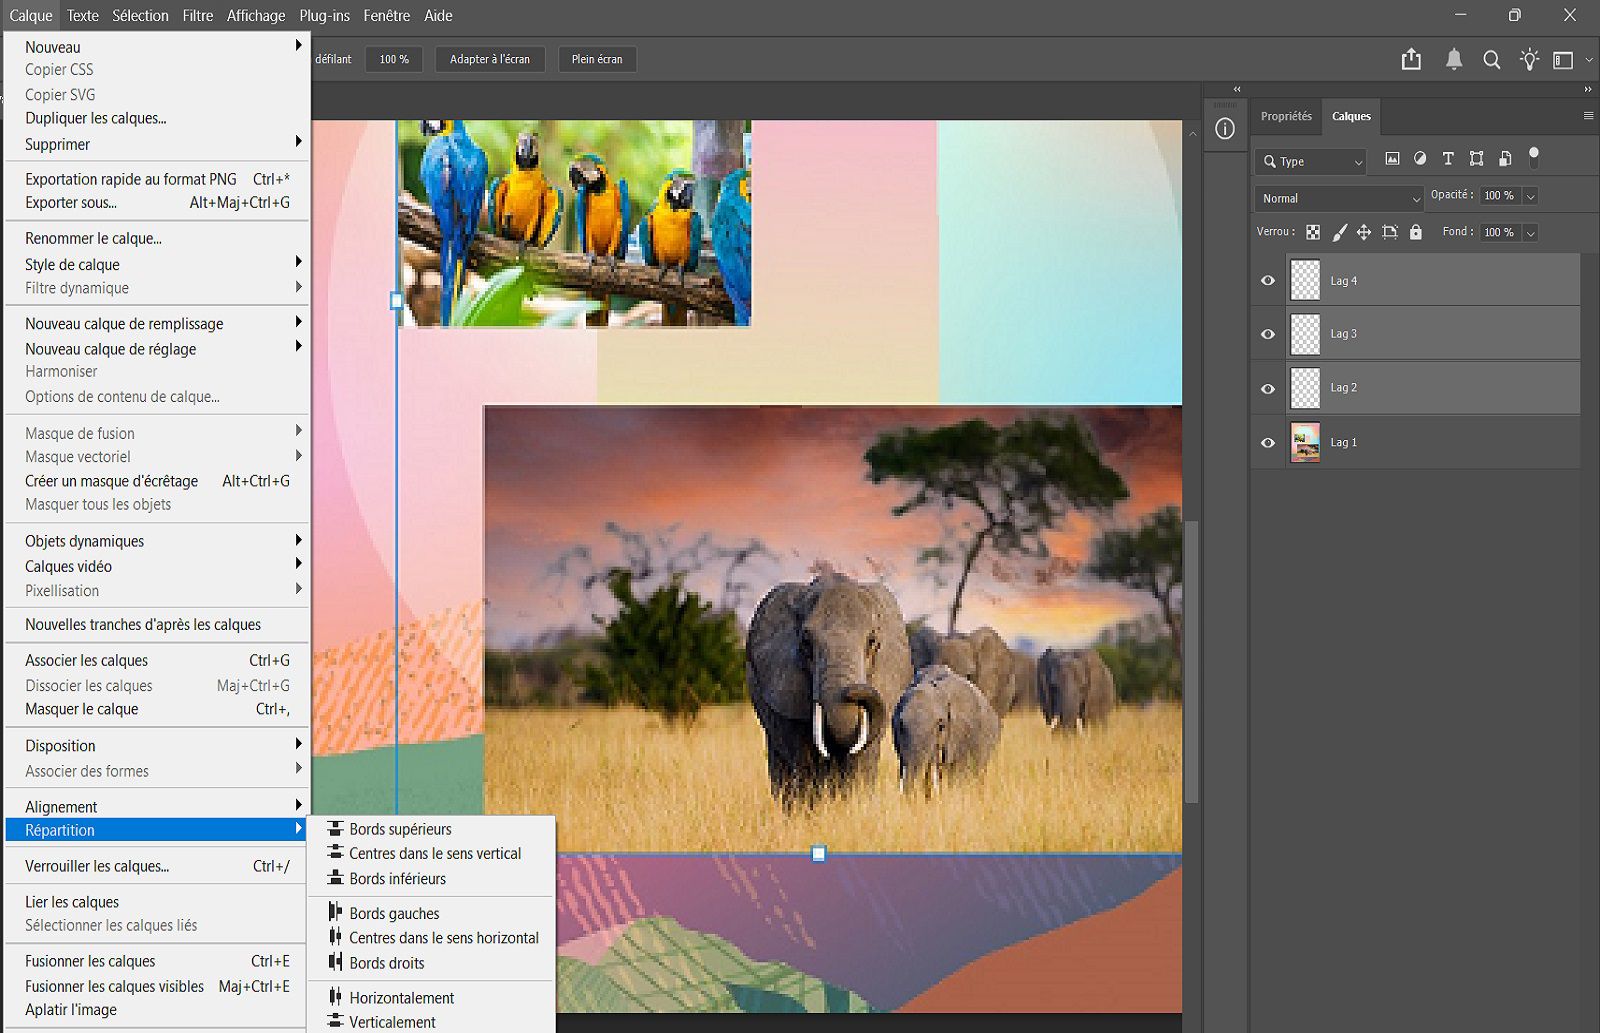1600x1033 pixels.
Task: Lock transparent pixels checkerboard icon
Action: pos(1313,232)
